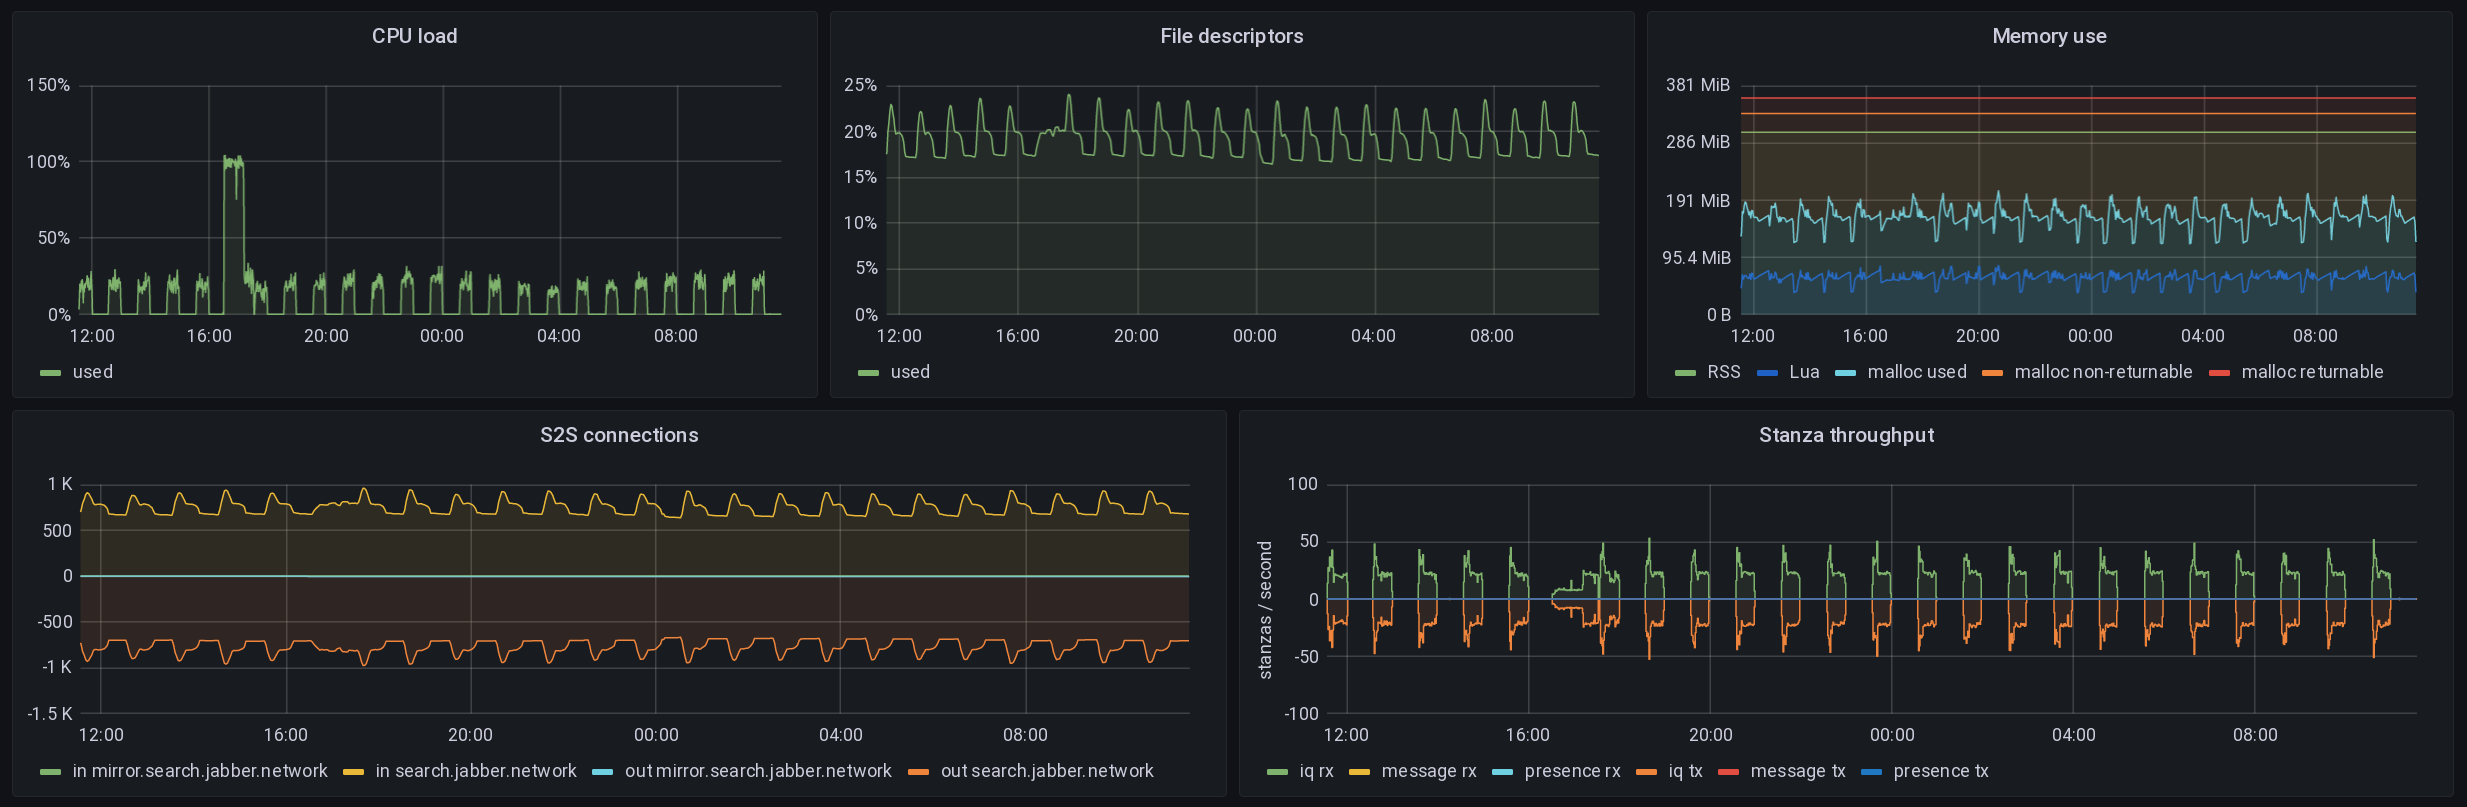Open the Stanza throughput panel title
This screenshot has height=807, width=2467.
tap(1846, 435)
